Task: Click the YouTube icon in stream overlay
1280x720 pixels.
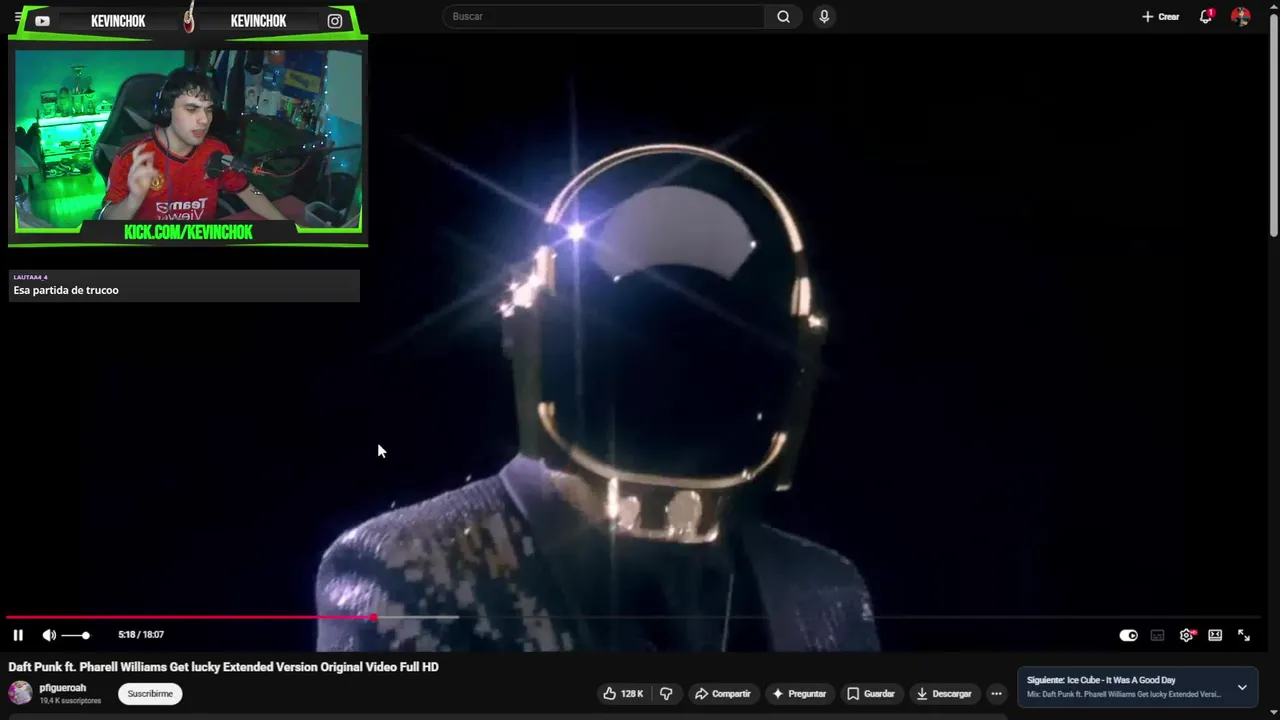Action: [42, 21]
